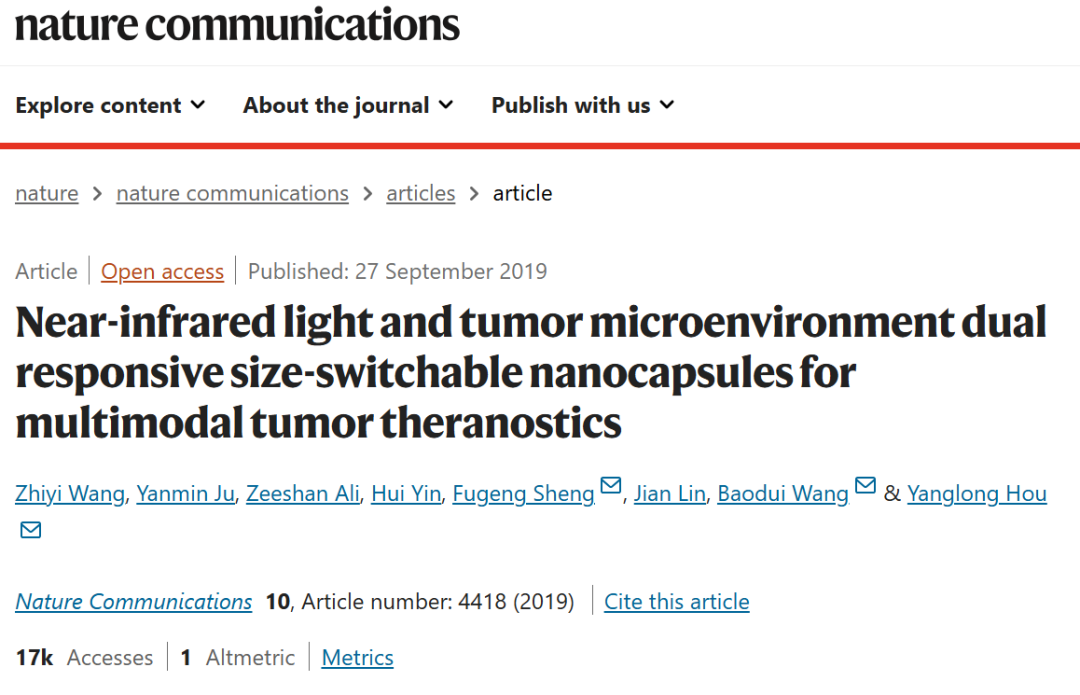This screenshot has height=695, width=1080.
Task: Click Cite this article link
Action: click(676, 602)
